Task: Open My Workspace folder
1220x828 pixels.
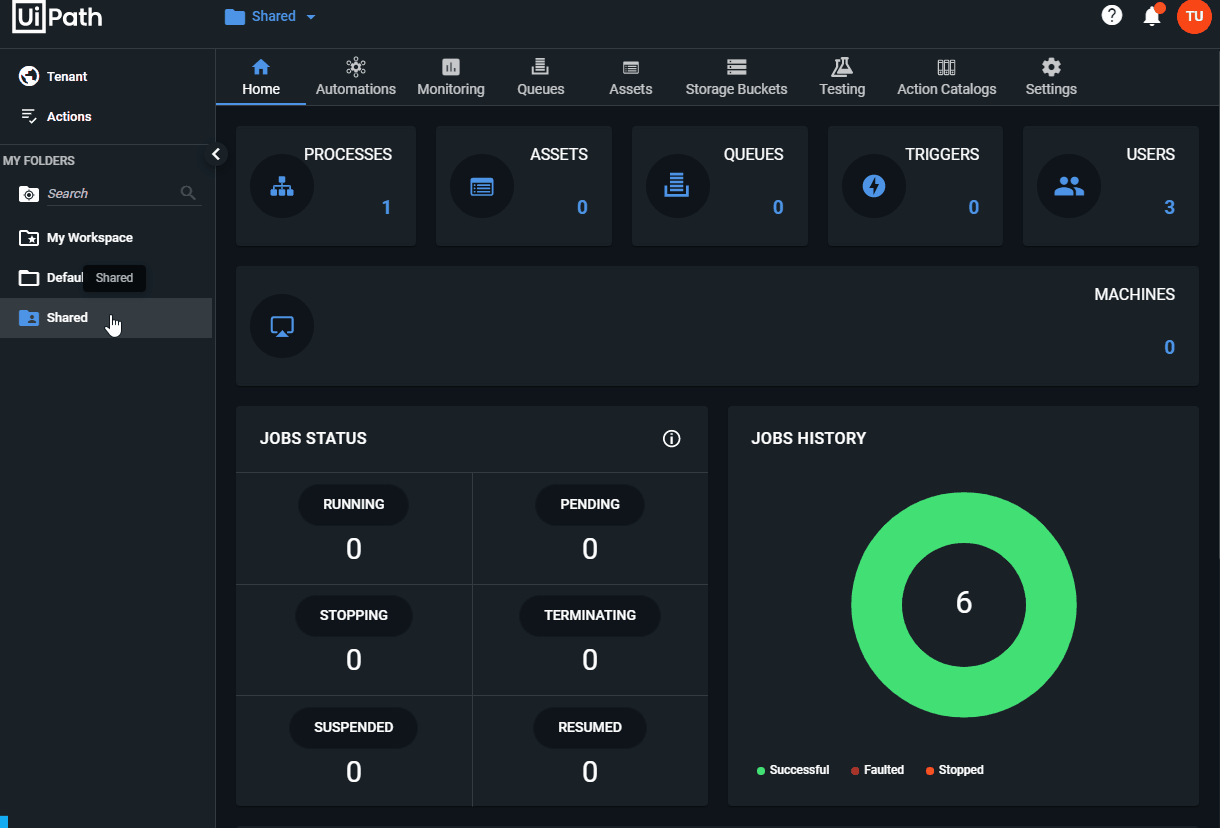Action: tap(76, 238)
